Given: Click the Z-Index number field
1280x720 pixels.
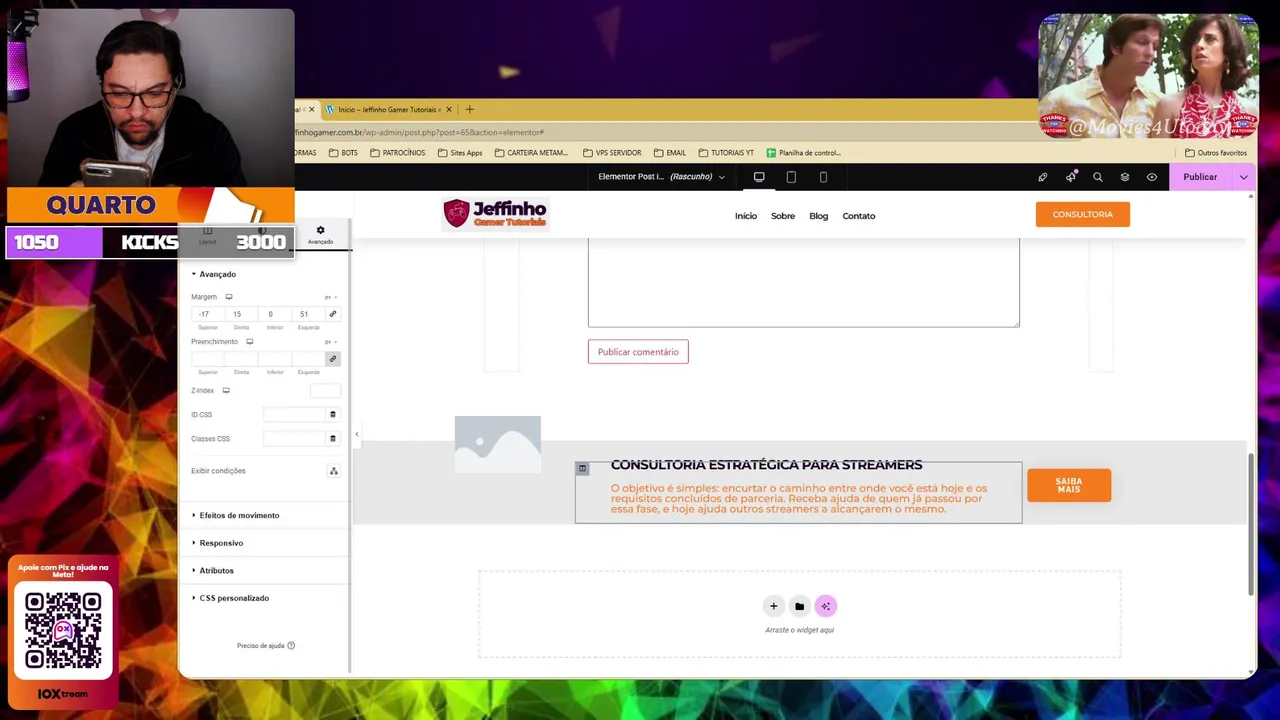Looking at the screenshot, I should click(x=325, y=391).
